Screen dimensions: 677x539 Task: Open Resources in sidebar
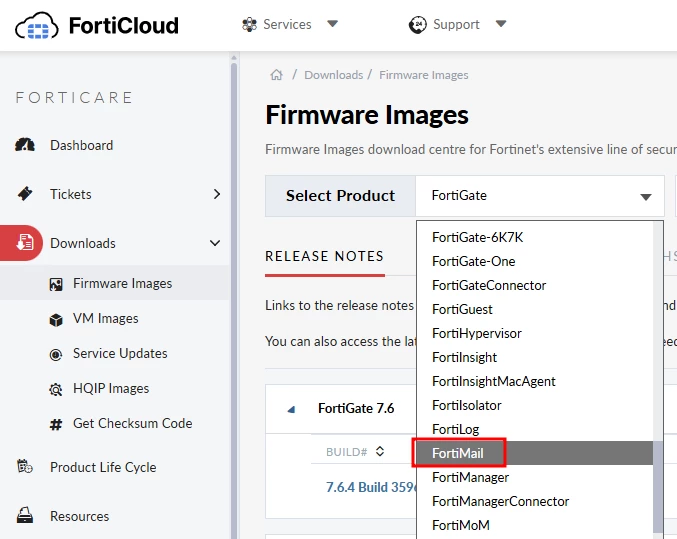79,516
